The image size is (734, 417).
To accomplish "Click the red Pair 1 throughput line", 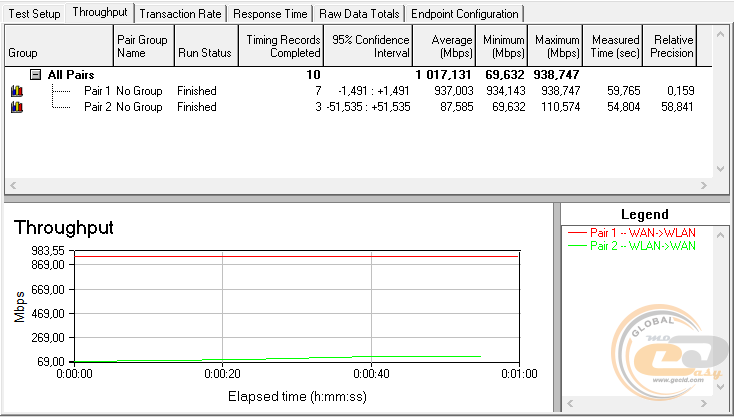I will [x=296, y=256].
